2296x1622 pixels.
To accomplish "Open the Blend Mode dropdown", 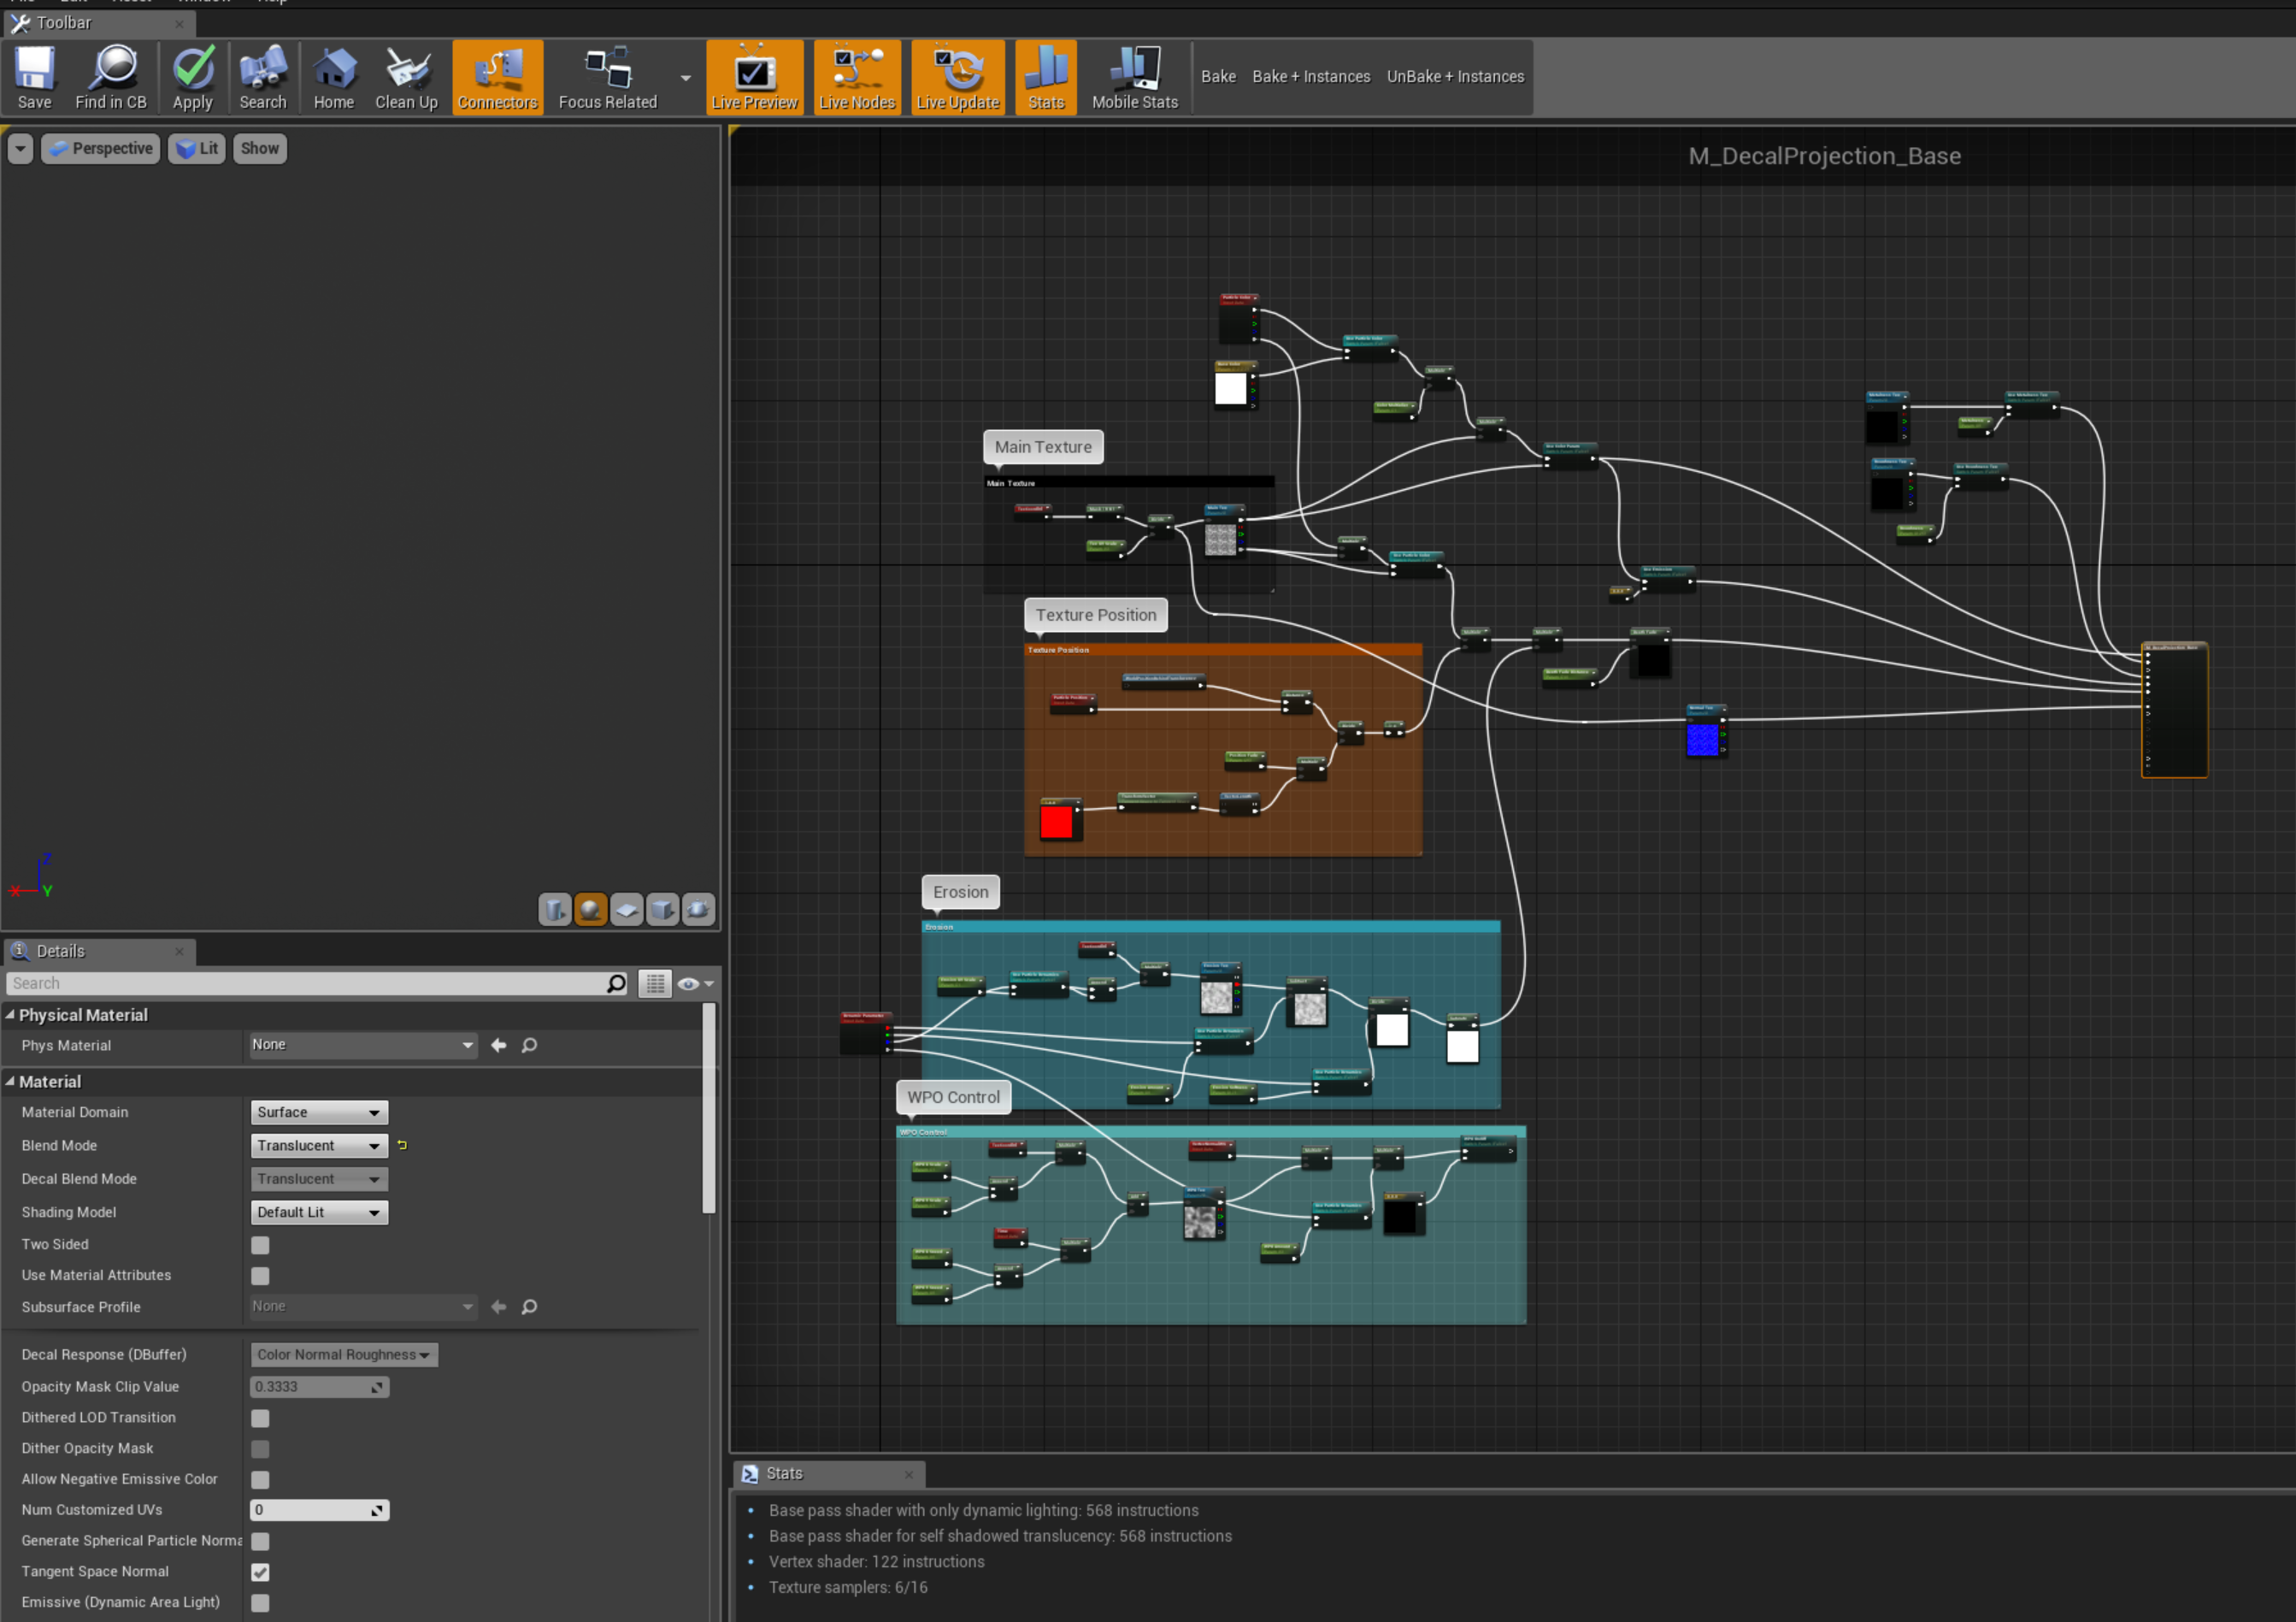I will click(x=318, y=1146).
